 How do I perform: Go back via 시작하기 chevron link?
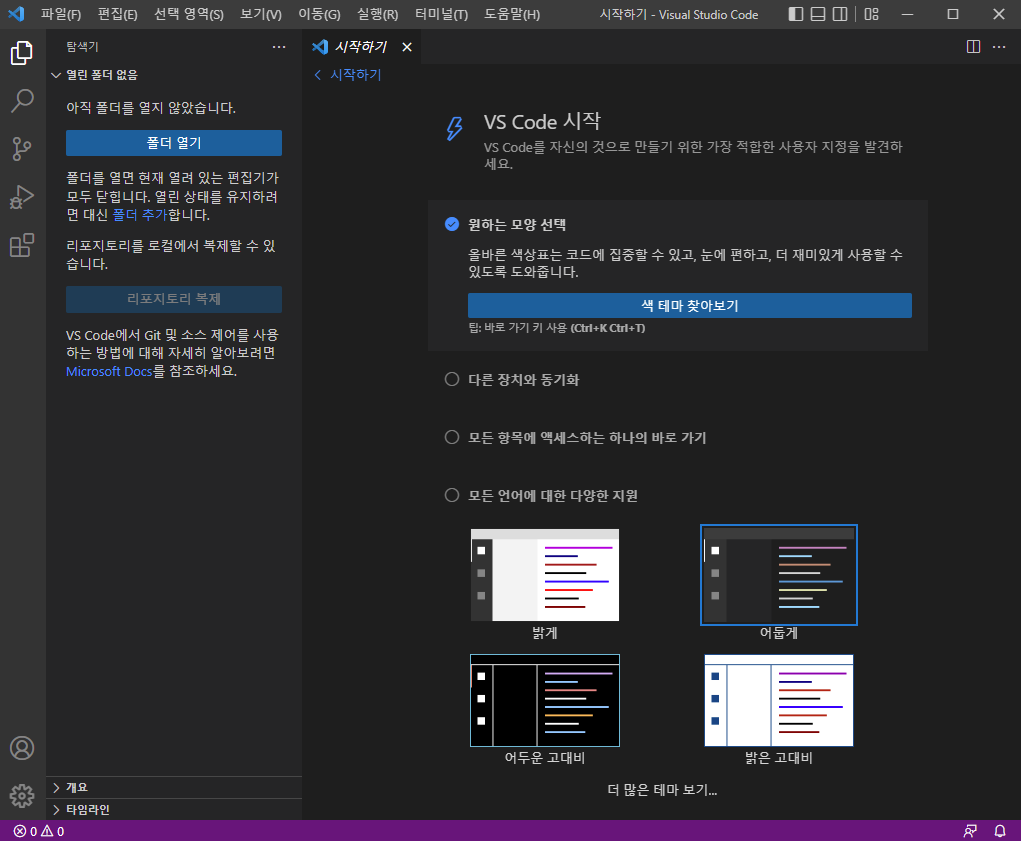point(348,75)
